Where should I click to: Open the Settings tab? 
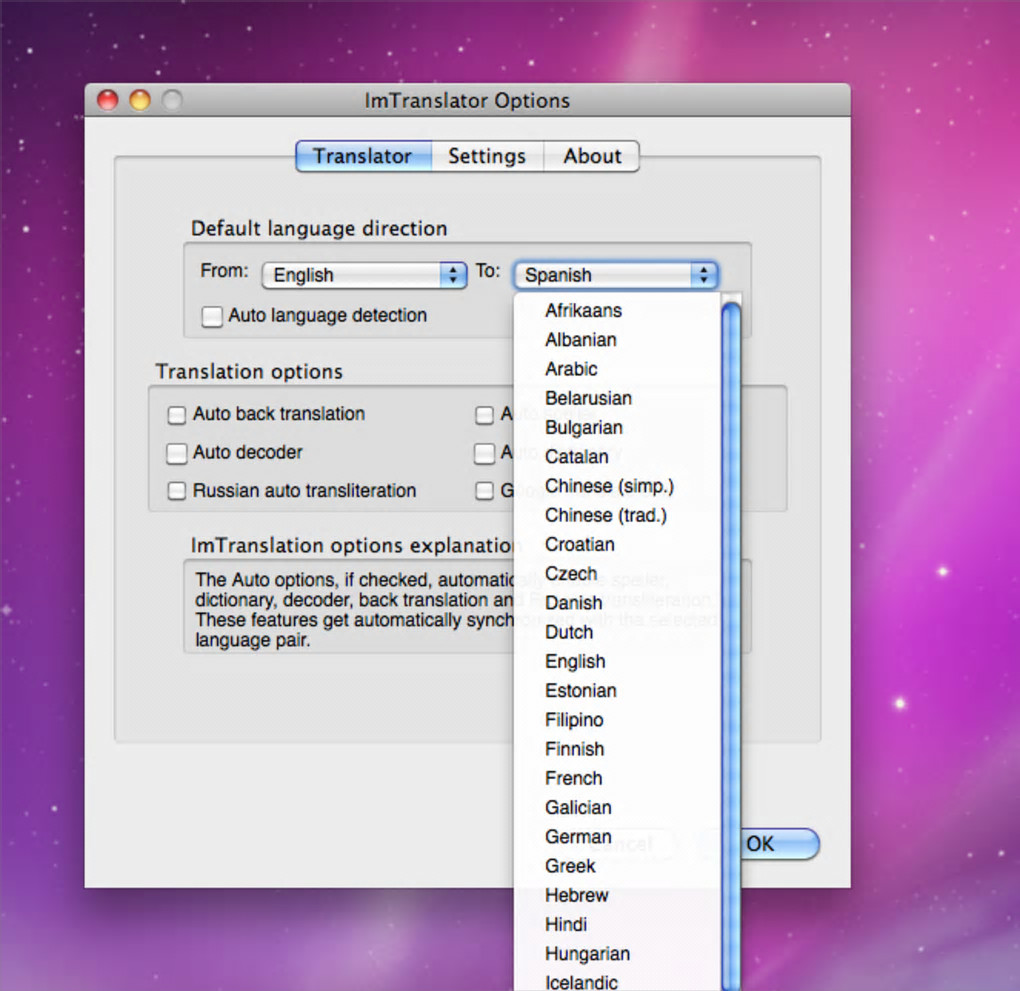click(487, 156)
